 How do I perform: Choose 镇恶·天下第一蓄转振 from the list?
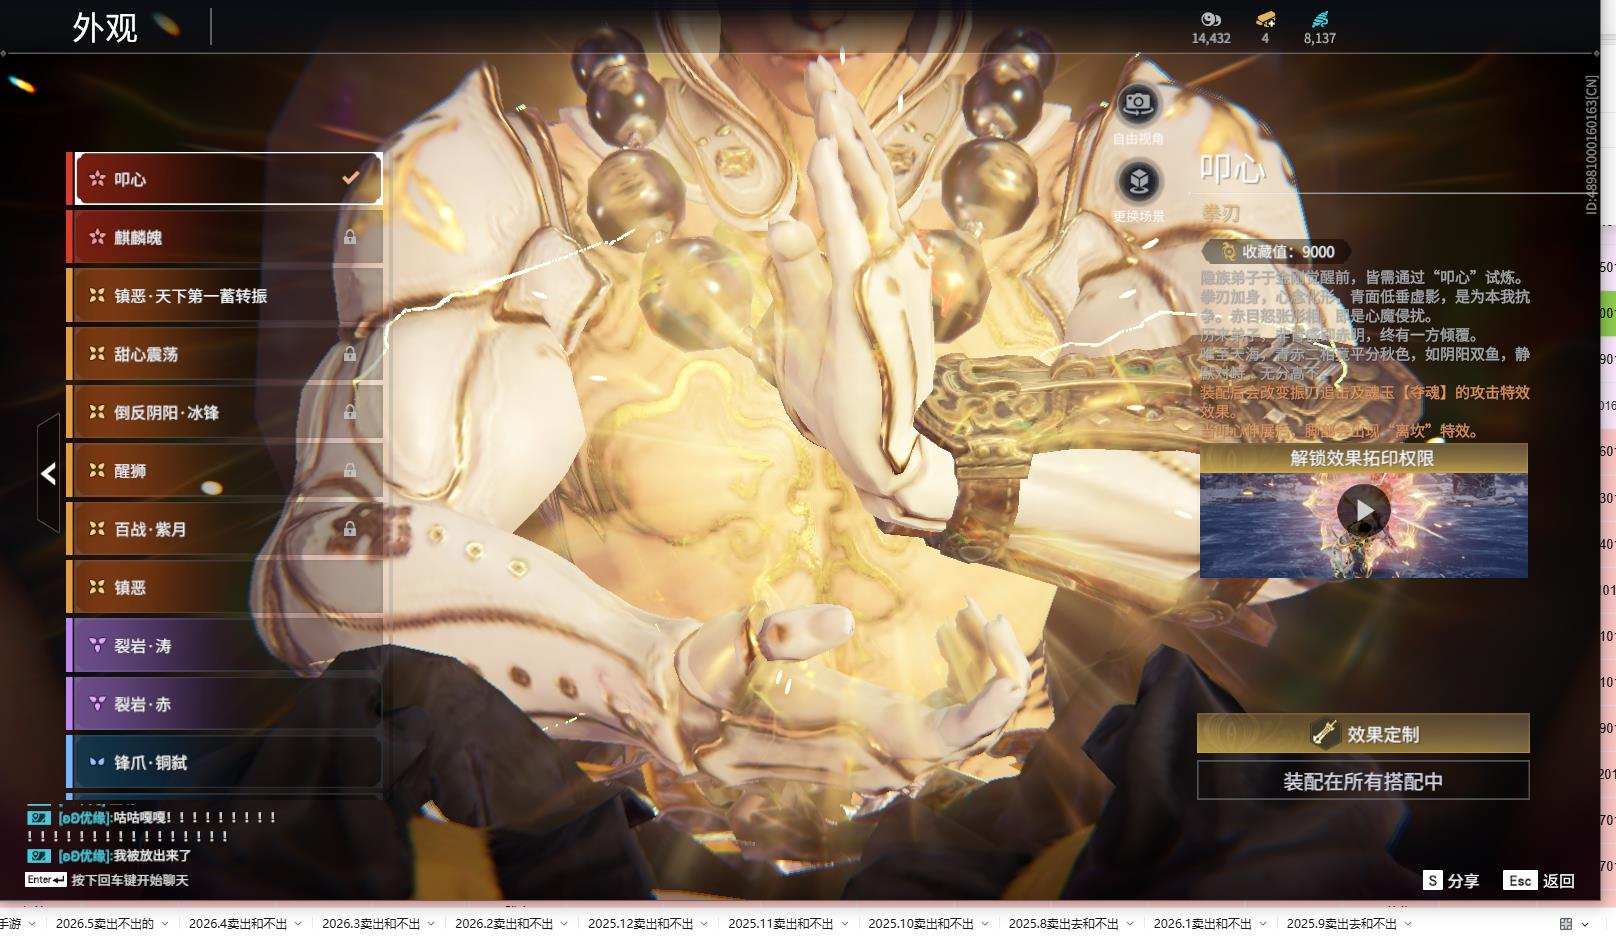[x=225, y=295]
